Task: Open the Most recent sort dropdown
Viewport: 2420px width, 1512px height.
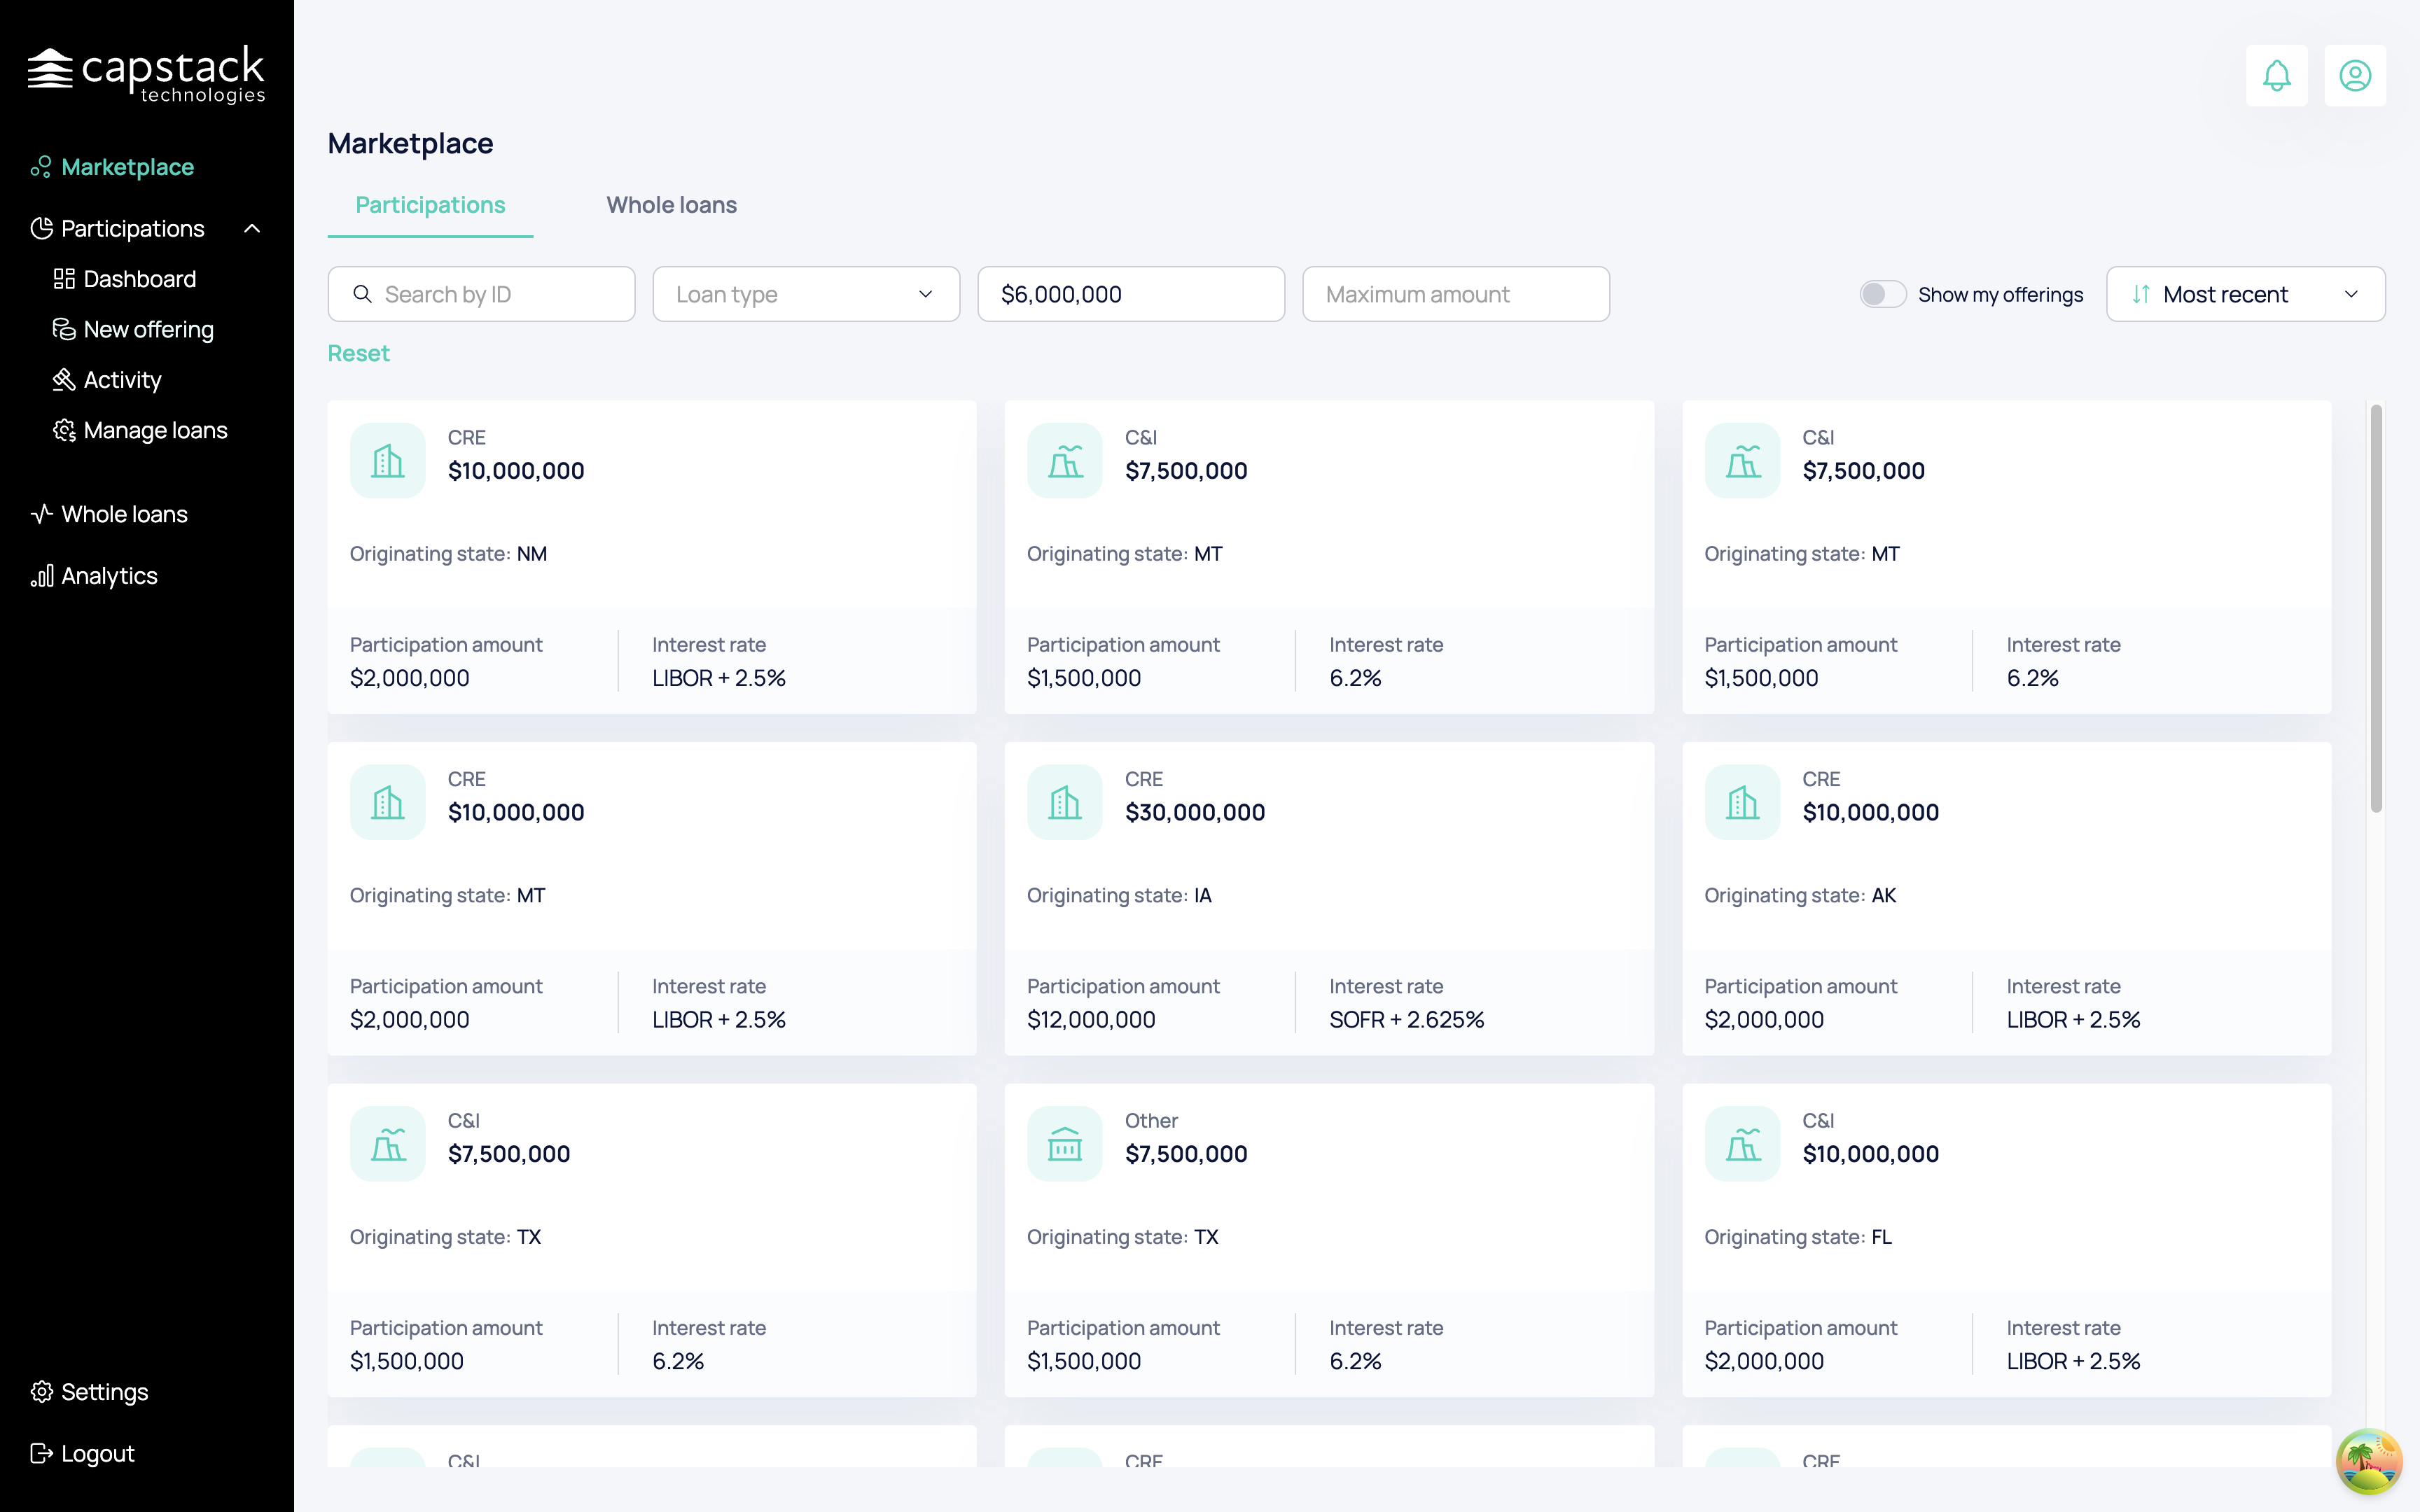Action: click(x=2245, y=294)
